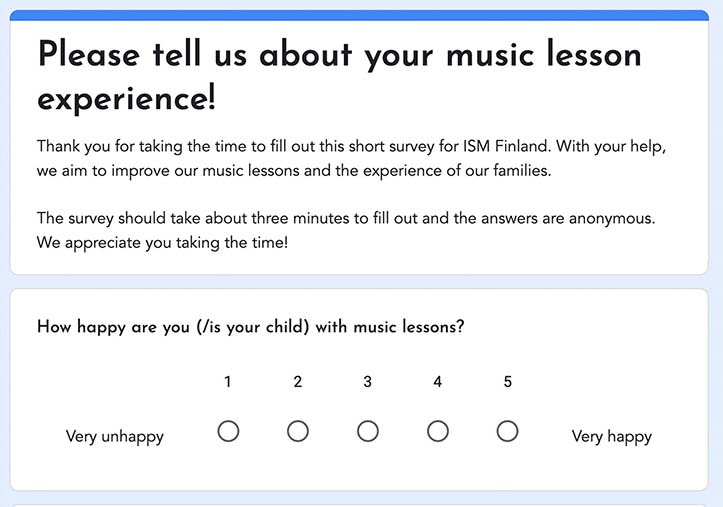Click the "survey should take about three minutes" line

point(346,218)
